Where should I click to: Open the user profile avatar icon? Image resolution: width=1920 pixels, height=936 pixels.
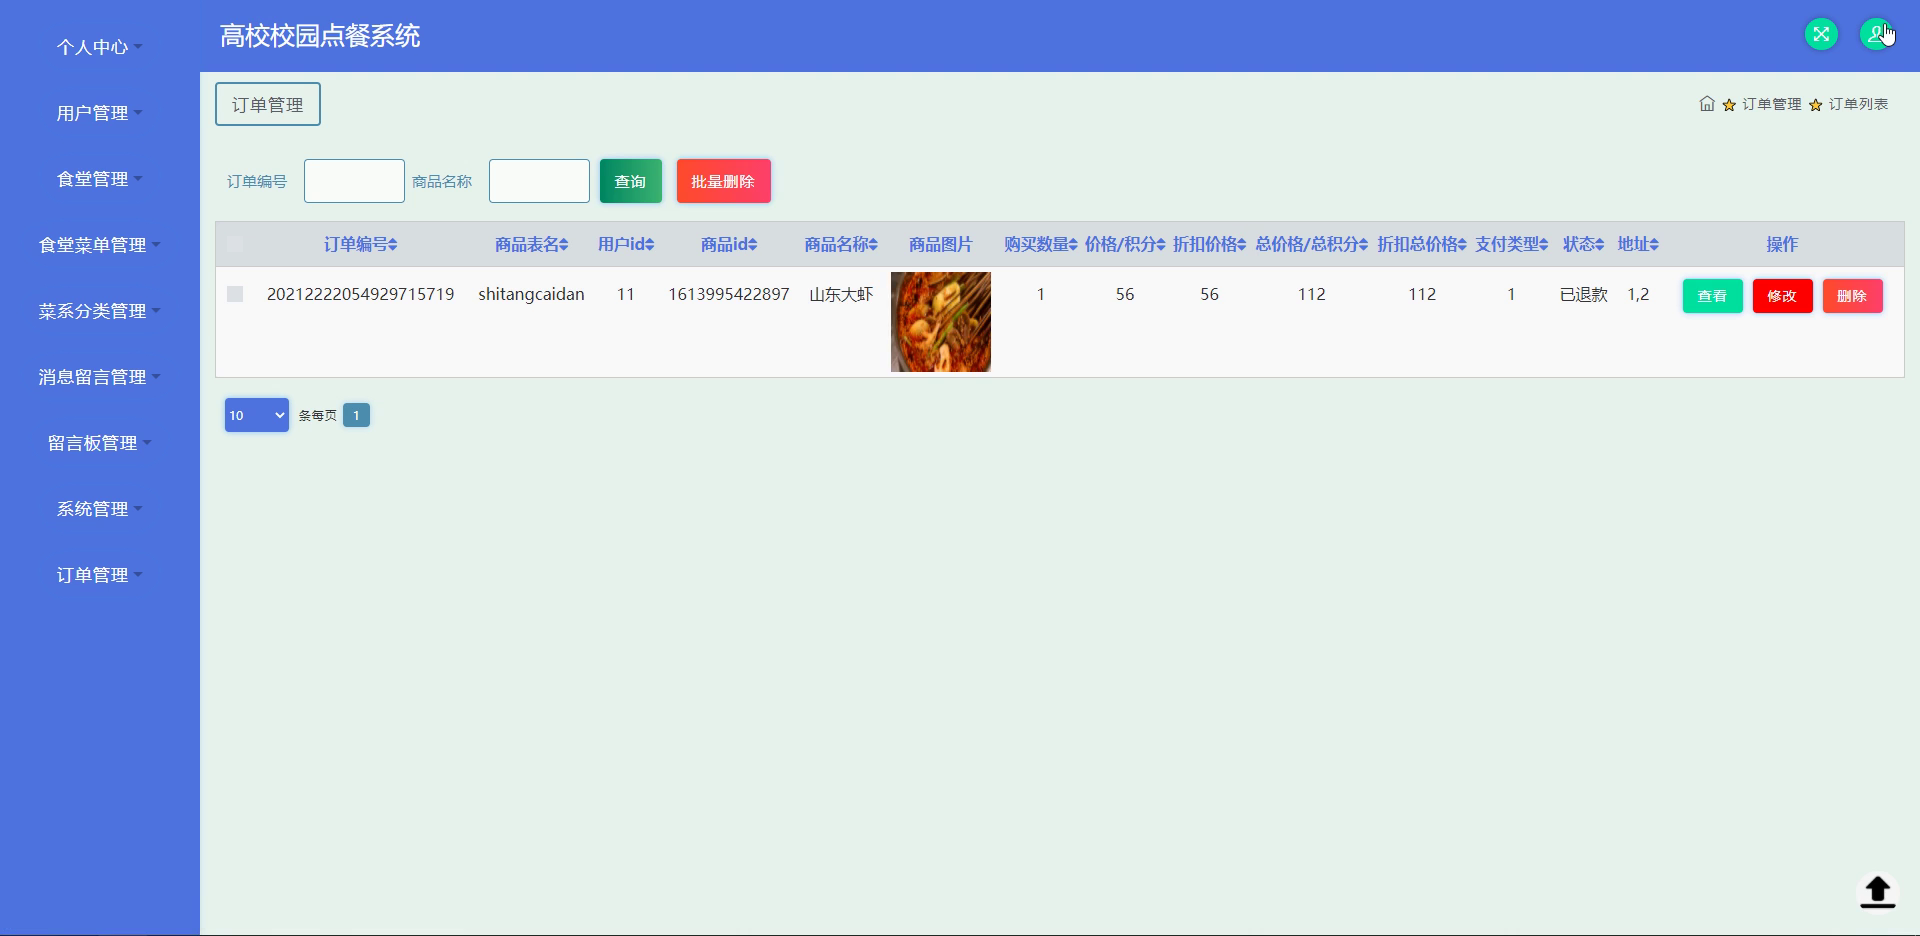pyautogui.click(x=1876, y=34)
